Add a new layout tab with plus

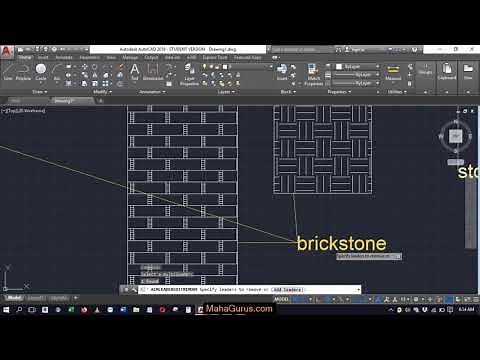tap(76, 298)
